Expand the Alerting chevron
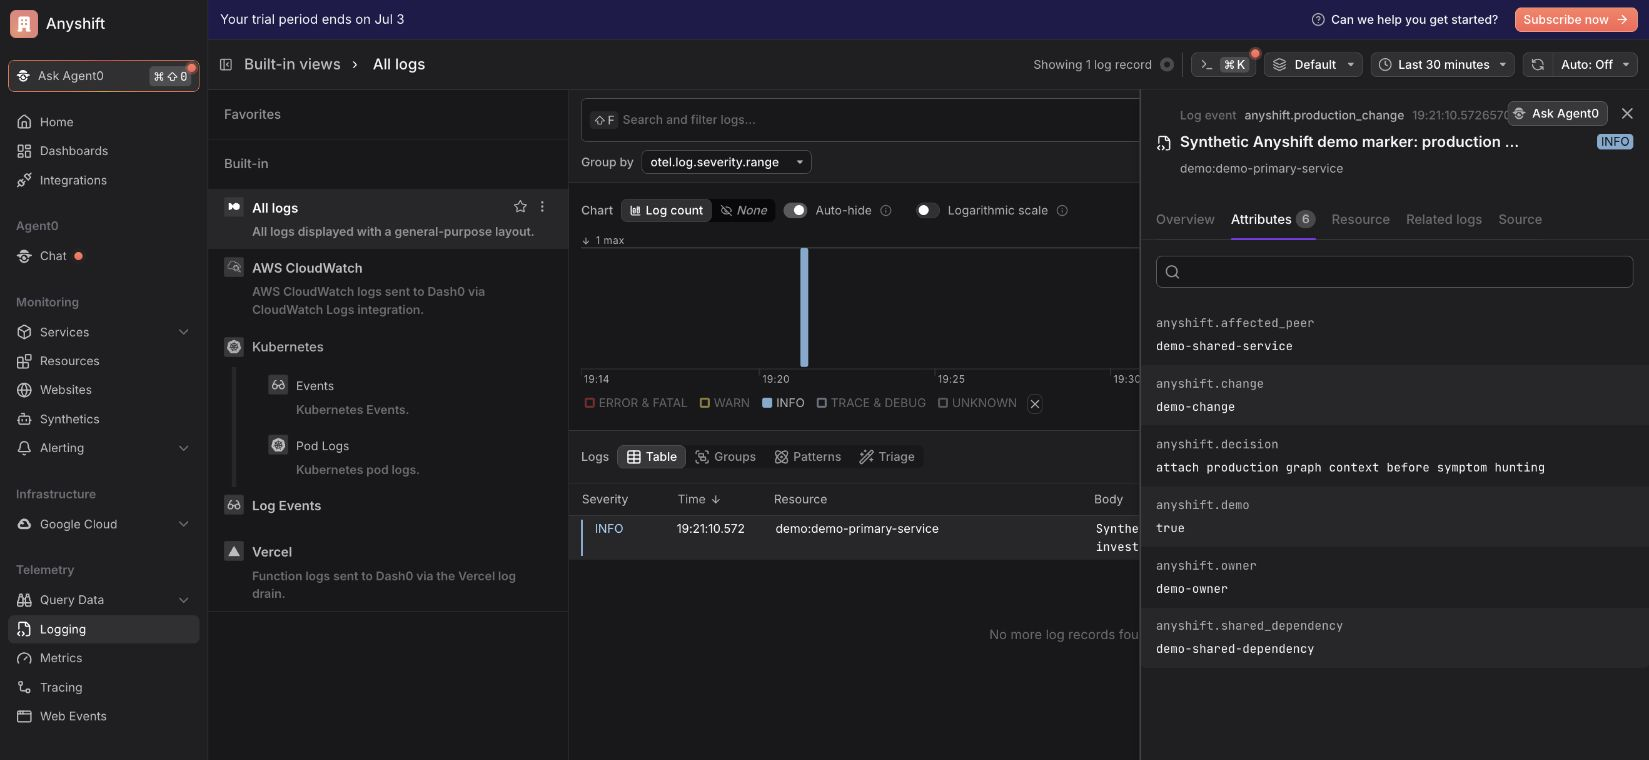This screenshot has width=1649, height=760. click(x=184, y=448)
